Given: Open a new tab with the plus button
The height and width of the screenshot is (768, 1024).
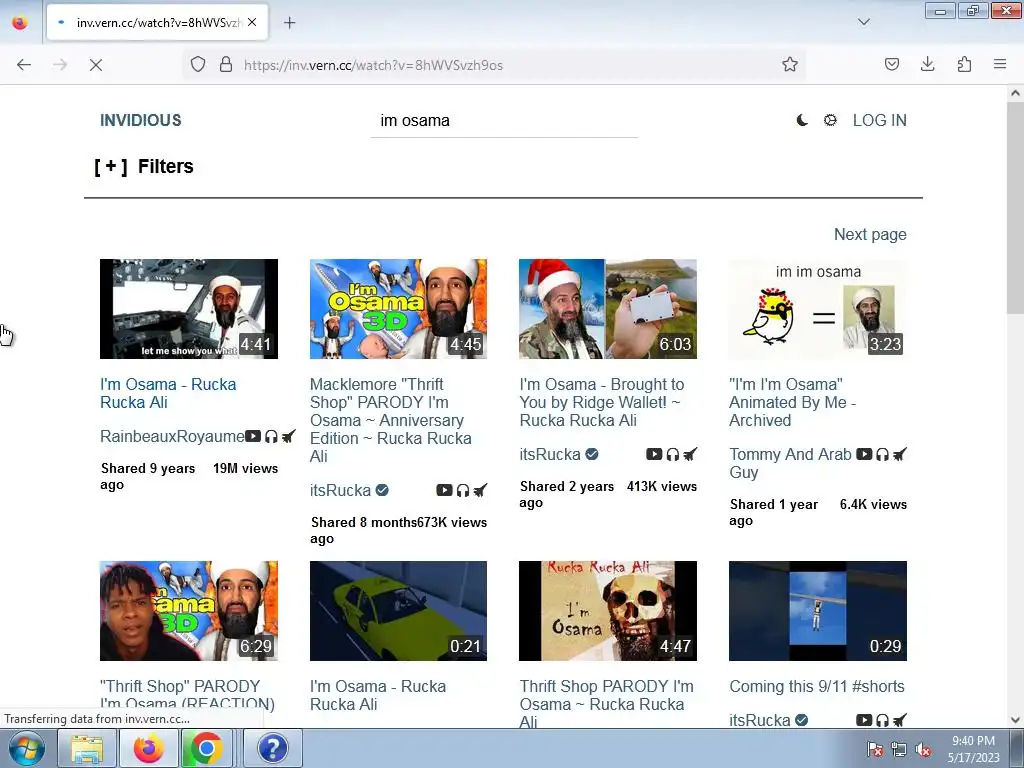Looking at the screenshot, I should pyautogui.click(x=289, y=23).
